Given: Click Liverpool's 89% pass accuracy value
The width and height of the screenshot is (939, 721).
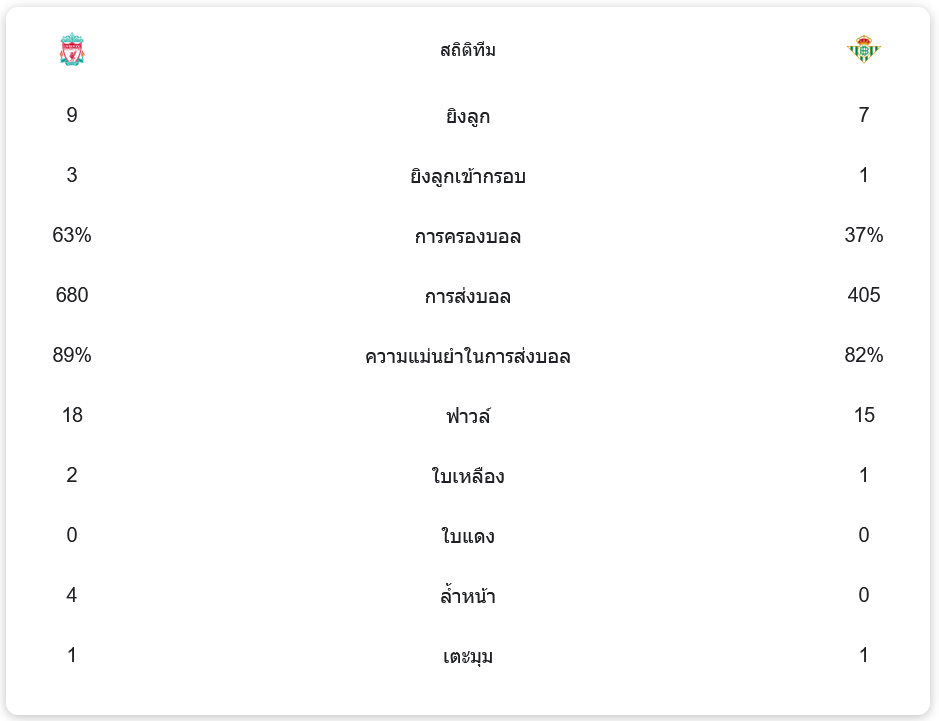Looking at the screenshot, I should click(x=72, y=356).
